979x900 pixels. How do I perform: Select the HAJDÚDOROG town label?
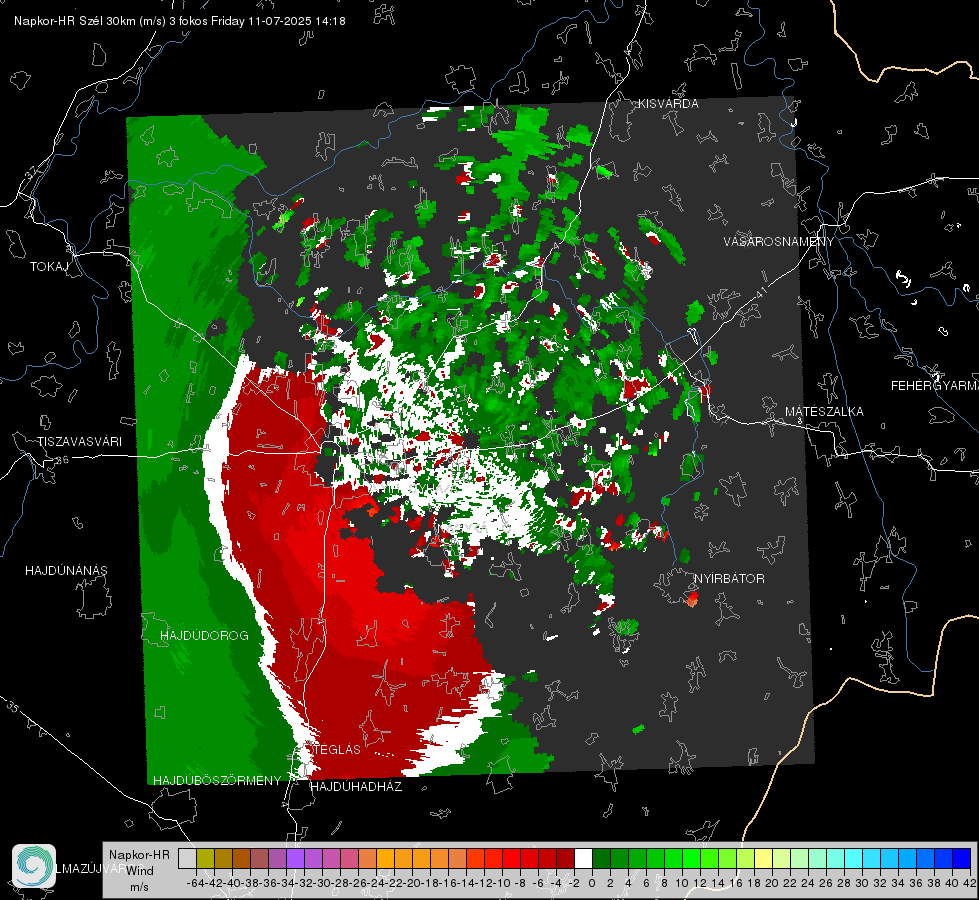pos(204,635)
